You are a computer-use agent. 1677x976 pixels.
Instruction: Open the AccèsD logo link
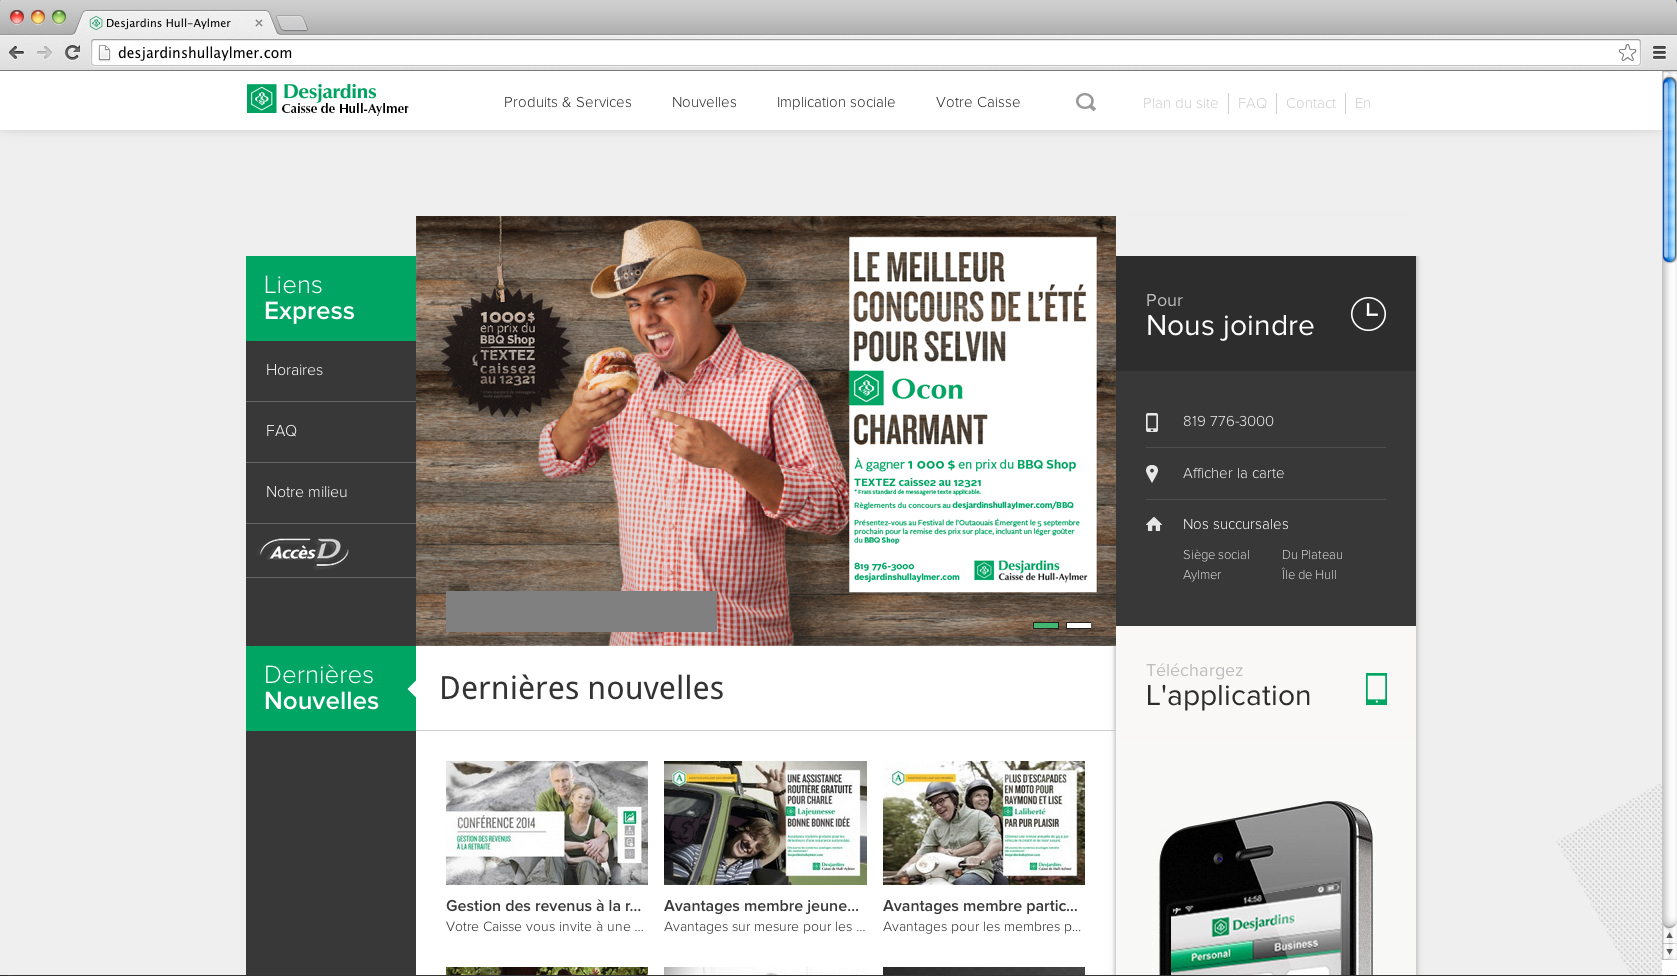tap(304, 551)
